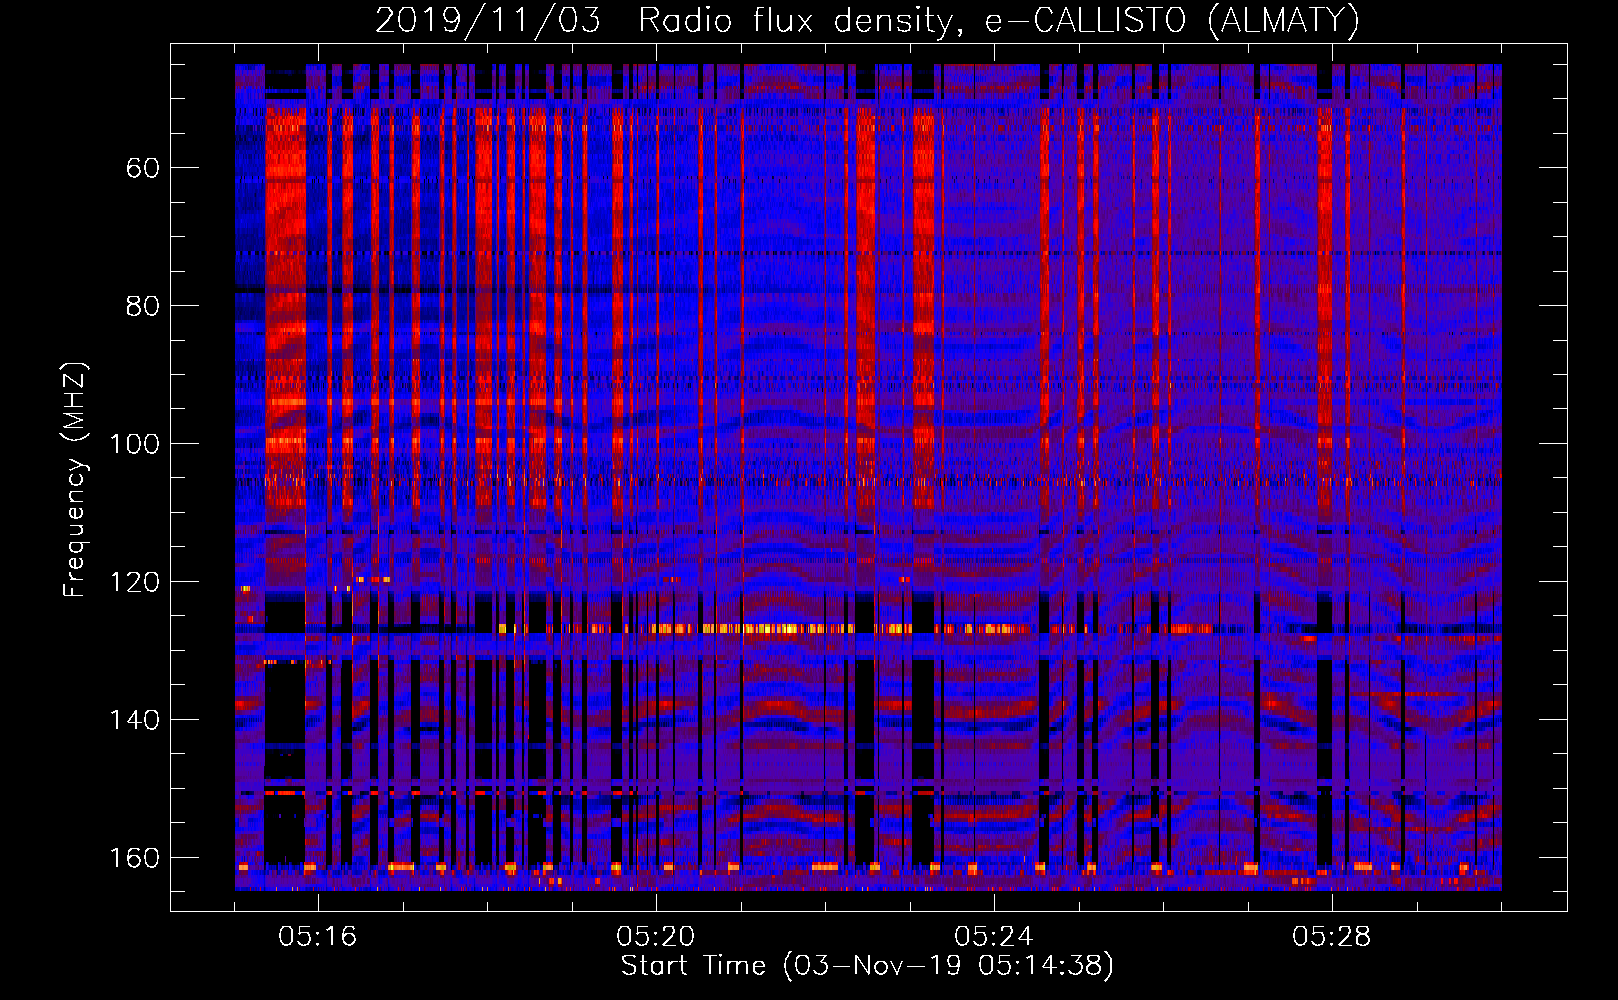Click the 'Start Time (03-Nov-19 05:14:38)' axis label
This screenshot has width=1618, height=1000.
click(867, 966)
